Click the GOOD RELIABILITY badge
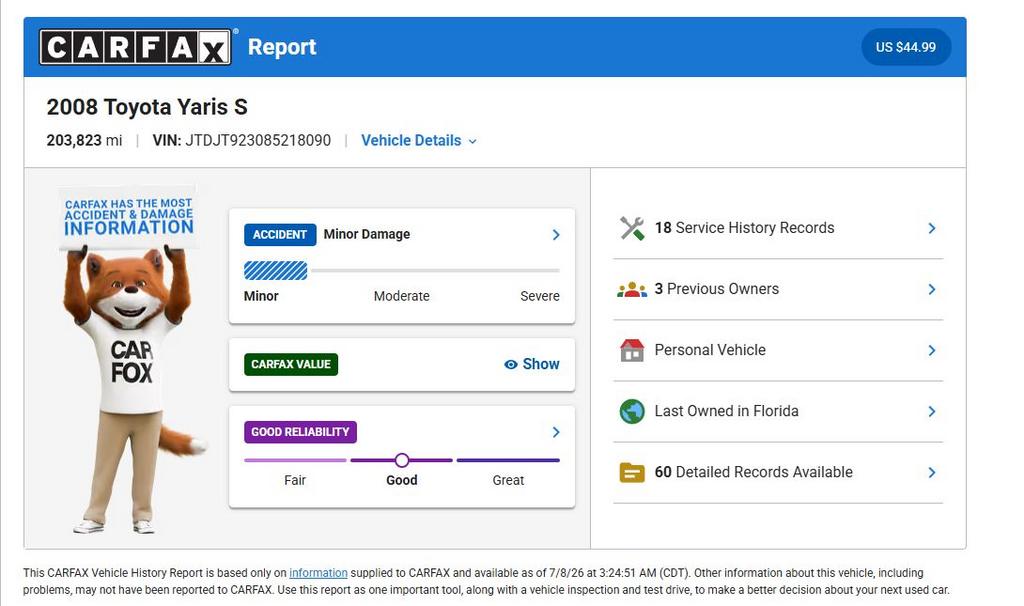The image size is (1024, 606). click(x=300, y=432)
